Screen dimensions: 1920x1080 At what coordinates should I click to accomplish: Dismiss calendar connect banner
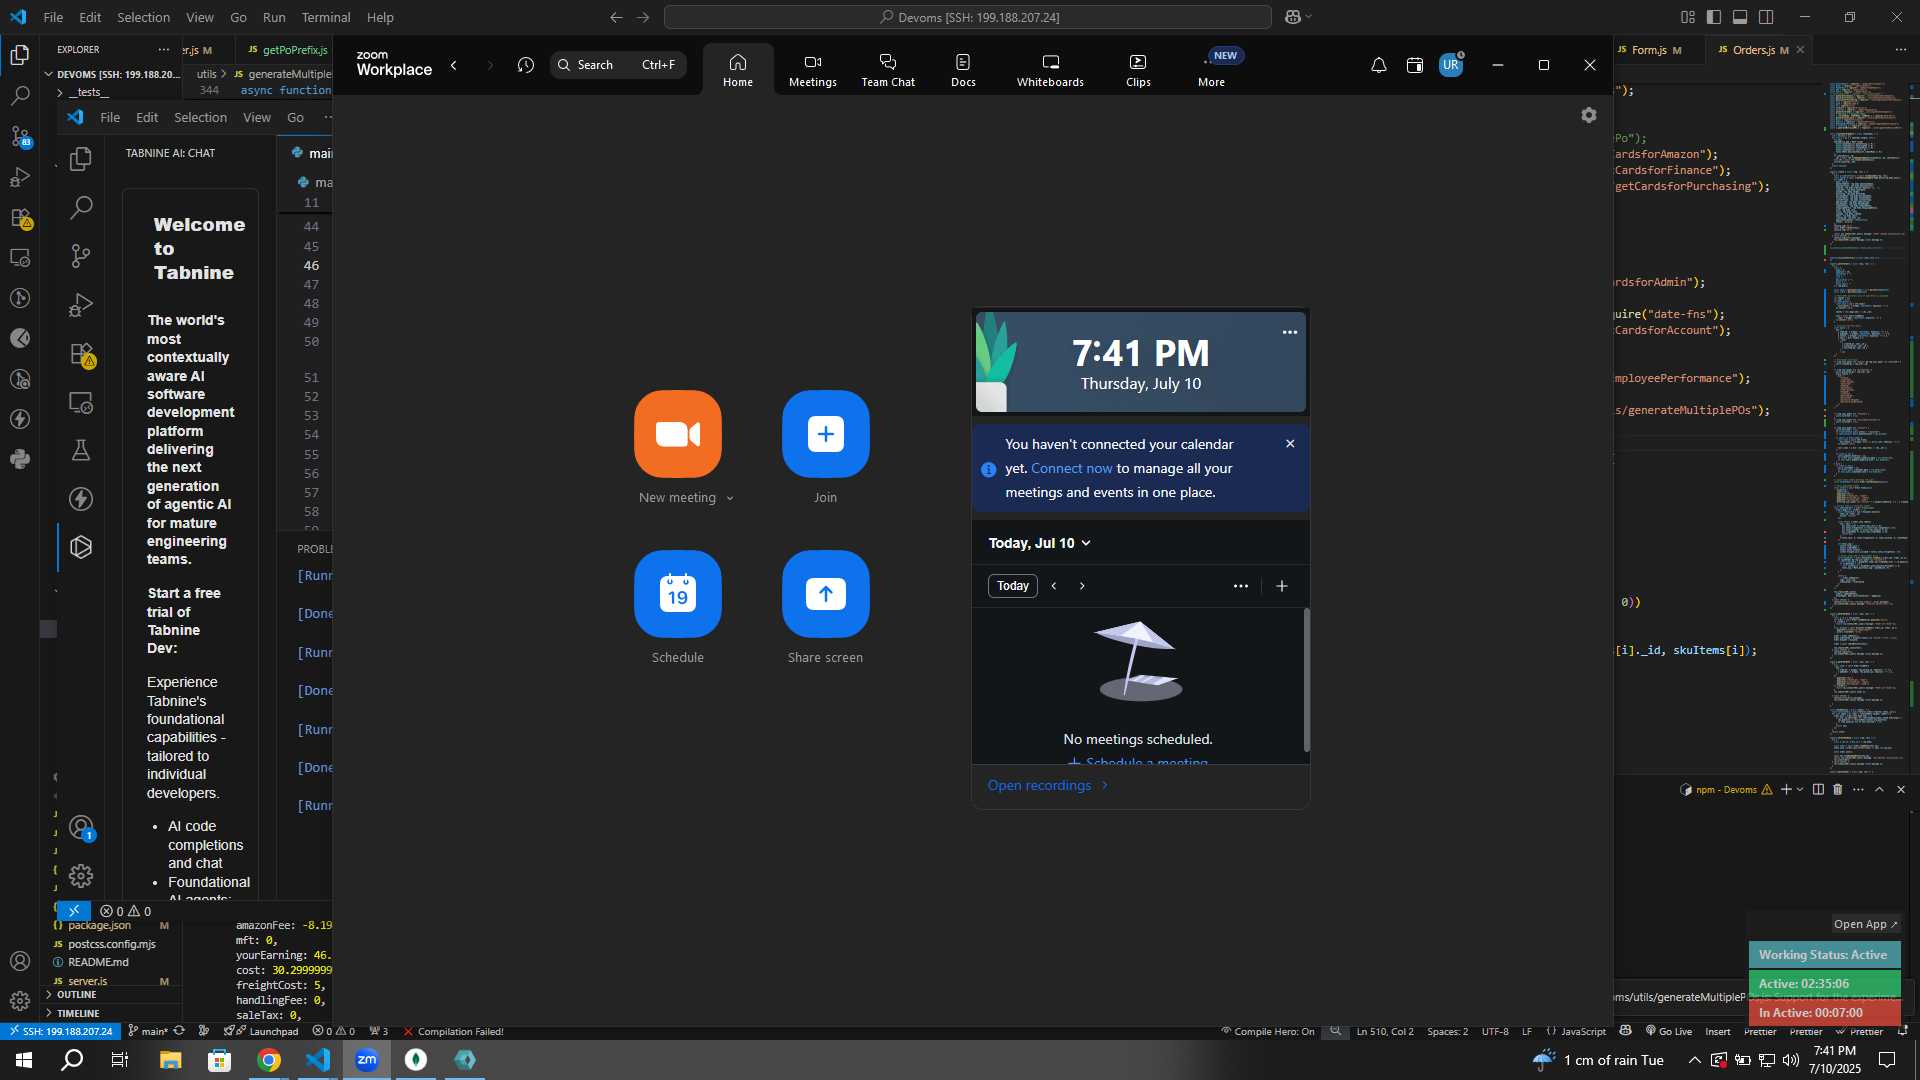tap(1290, 444)
